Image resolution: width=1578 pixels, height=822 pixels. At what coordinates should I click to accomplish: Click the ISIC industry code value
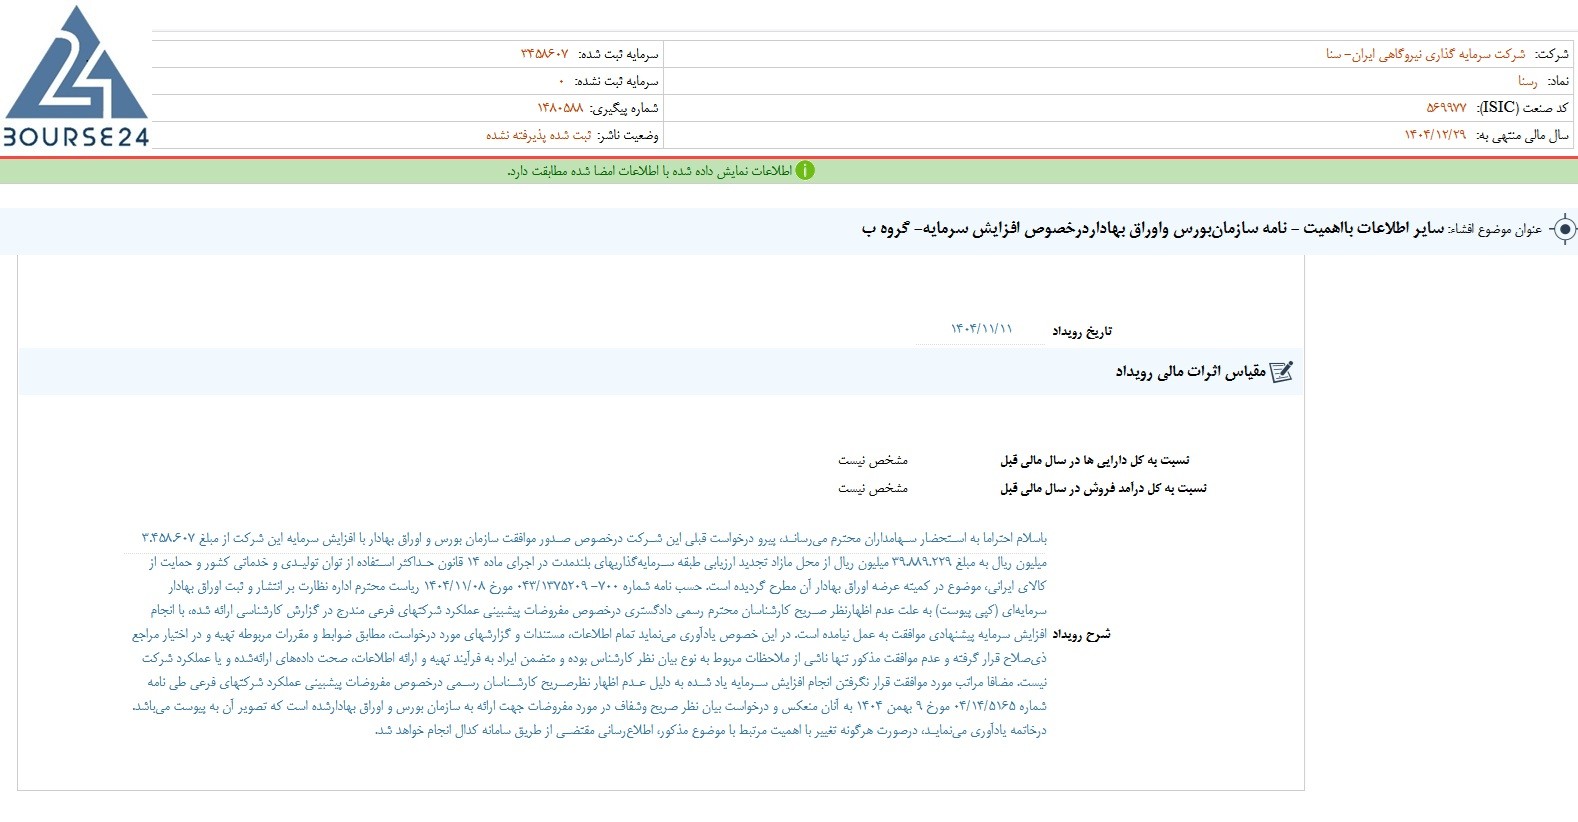[1446, 108]
